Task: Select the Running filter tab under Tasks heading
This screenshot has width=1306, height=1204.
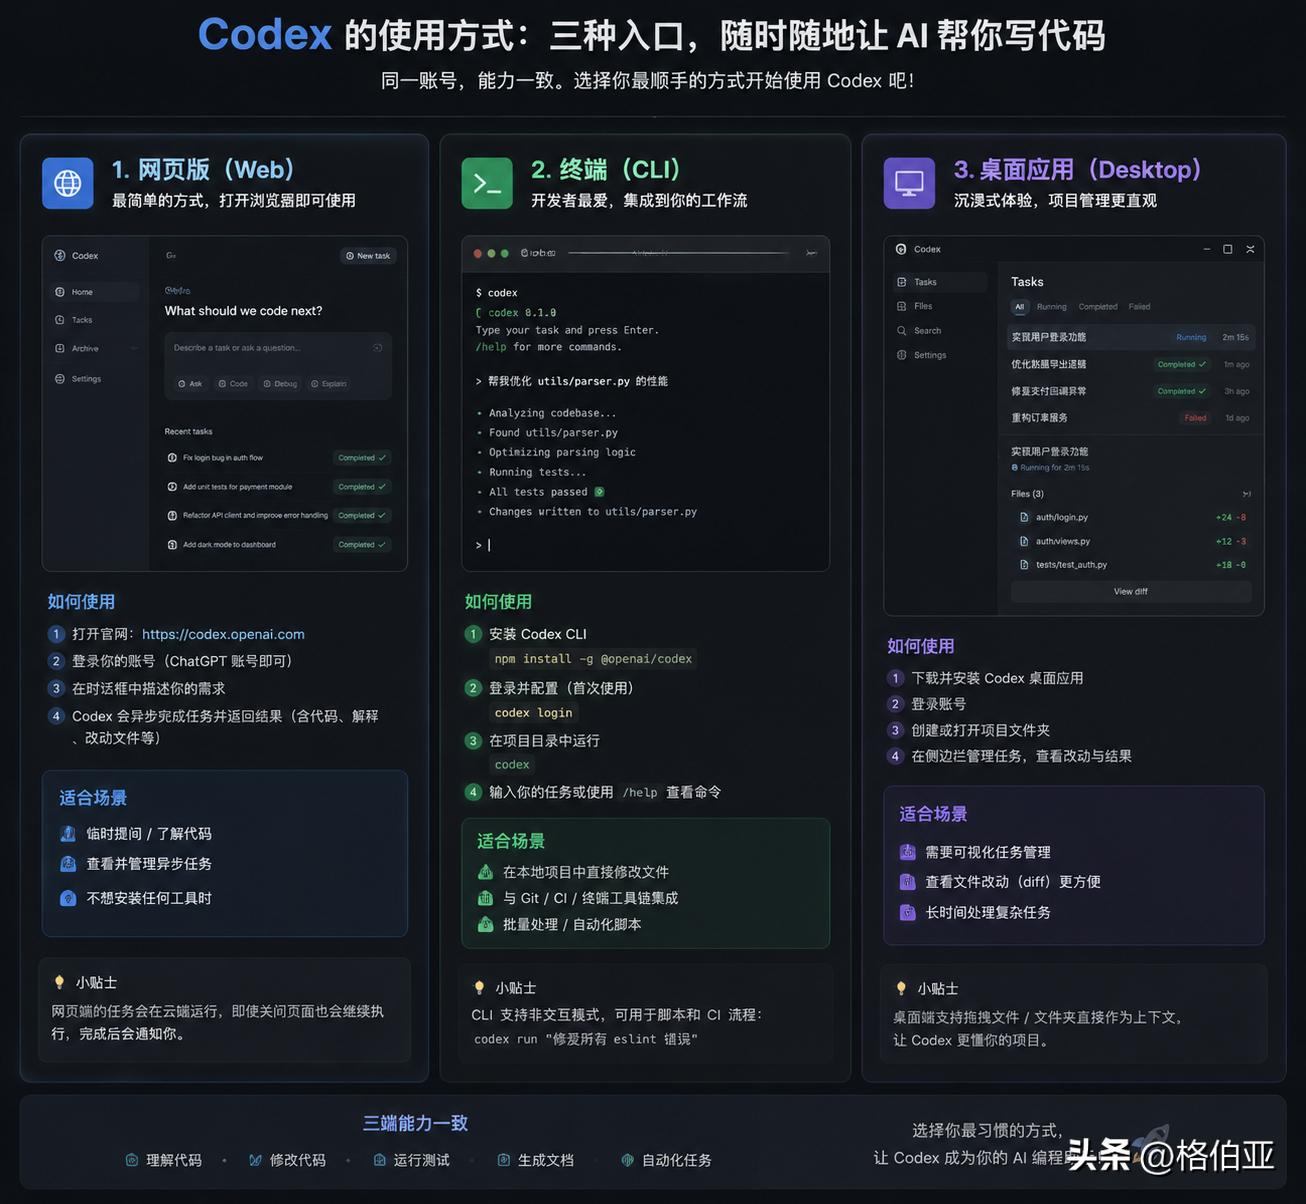Action: coord(1052,307)
